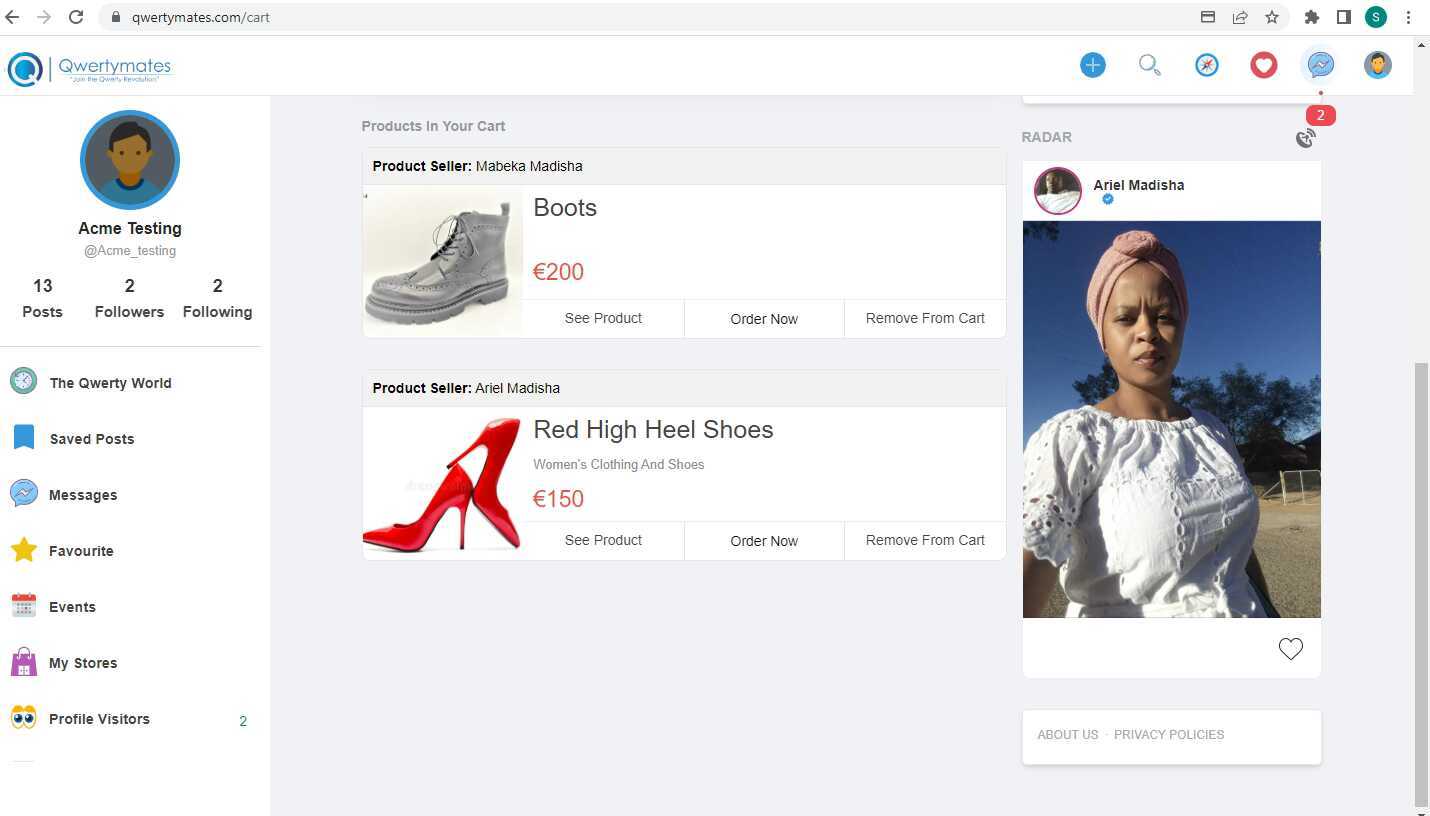Open the red heart notifications icon
1430x816 pixels.
pyautogui.click(x=1264, y=65)
